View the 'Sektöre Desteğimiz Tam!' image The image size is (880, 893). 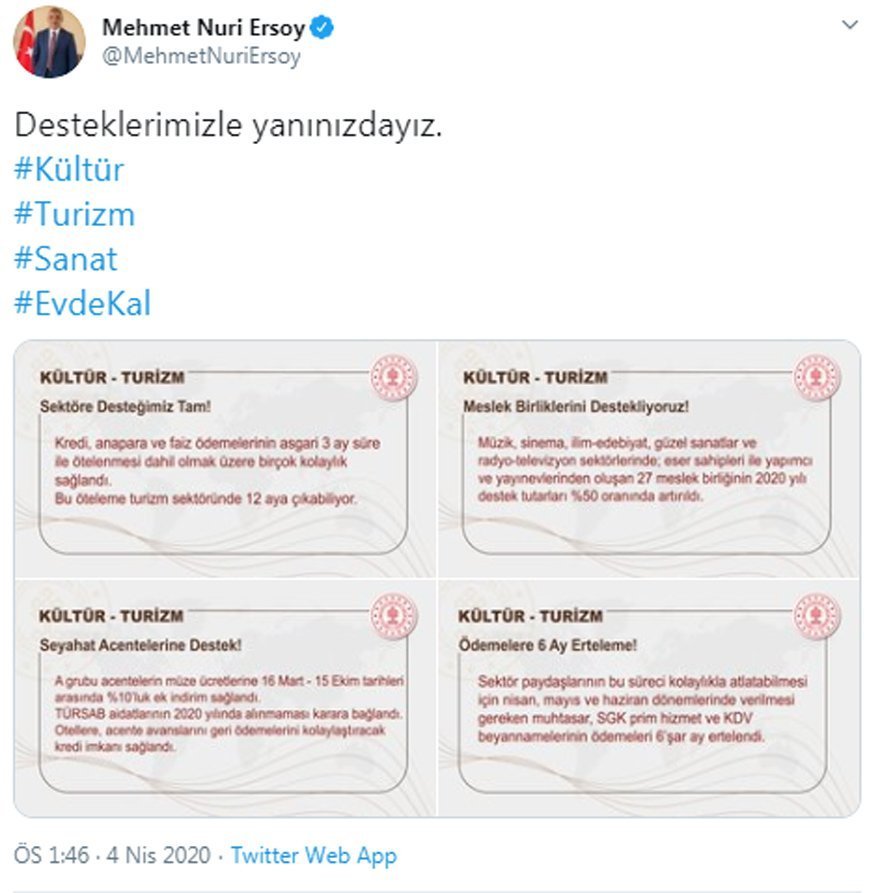[225, 459]
